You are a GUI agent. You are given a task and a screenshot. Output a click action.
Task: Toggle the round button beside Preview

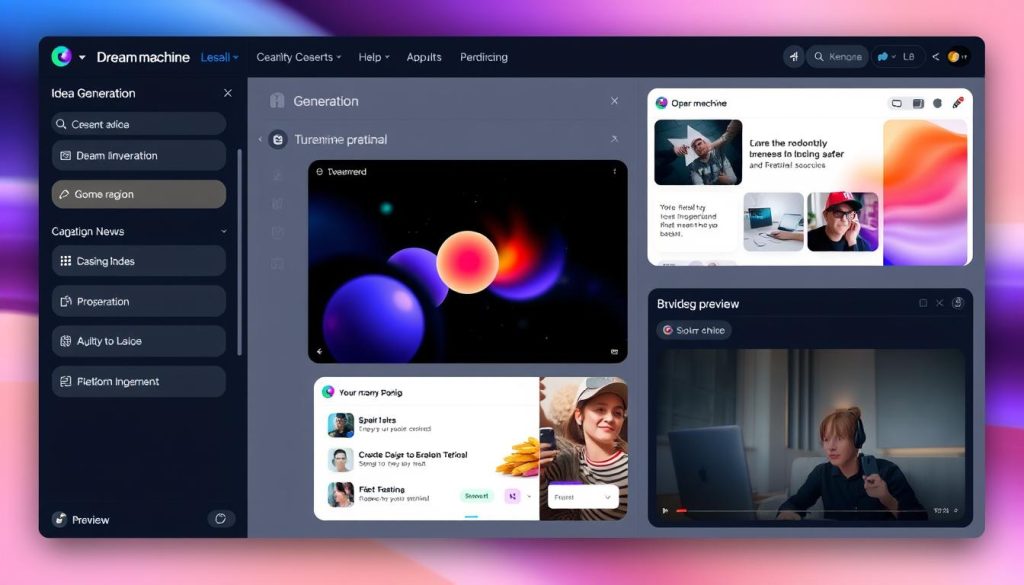[x=220, y=519]
